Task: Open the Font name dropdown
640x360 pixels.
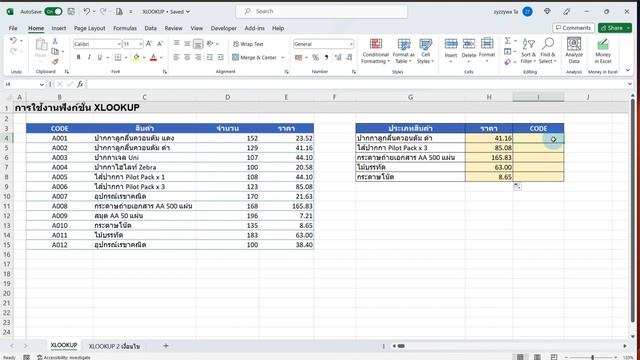Action: (119, 44)
